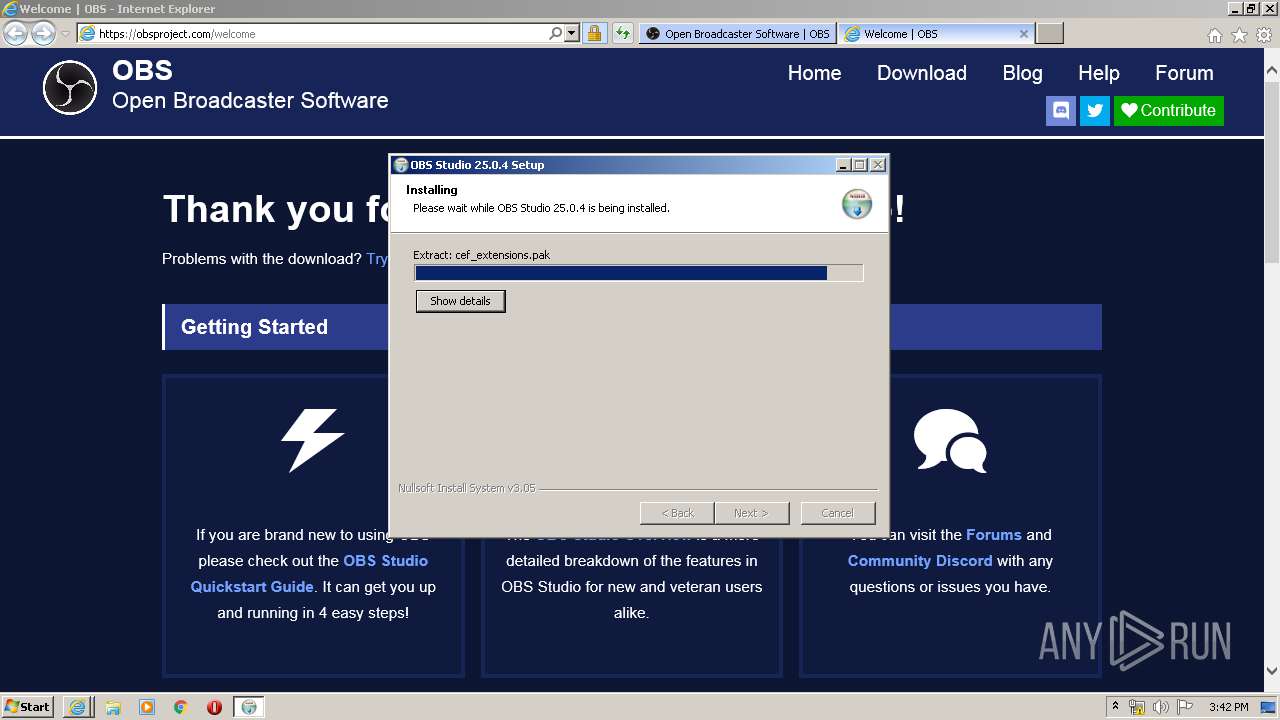This screenshot has width=1280, height=720.
Task: Click the Getting Started heading
Action: coord(254,327)
